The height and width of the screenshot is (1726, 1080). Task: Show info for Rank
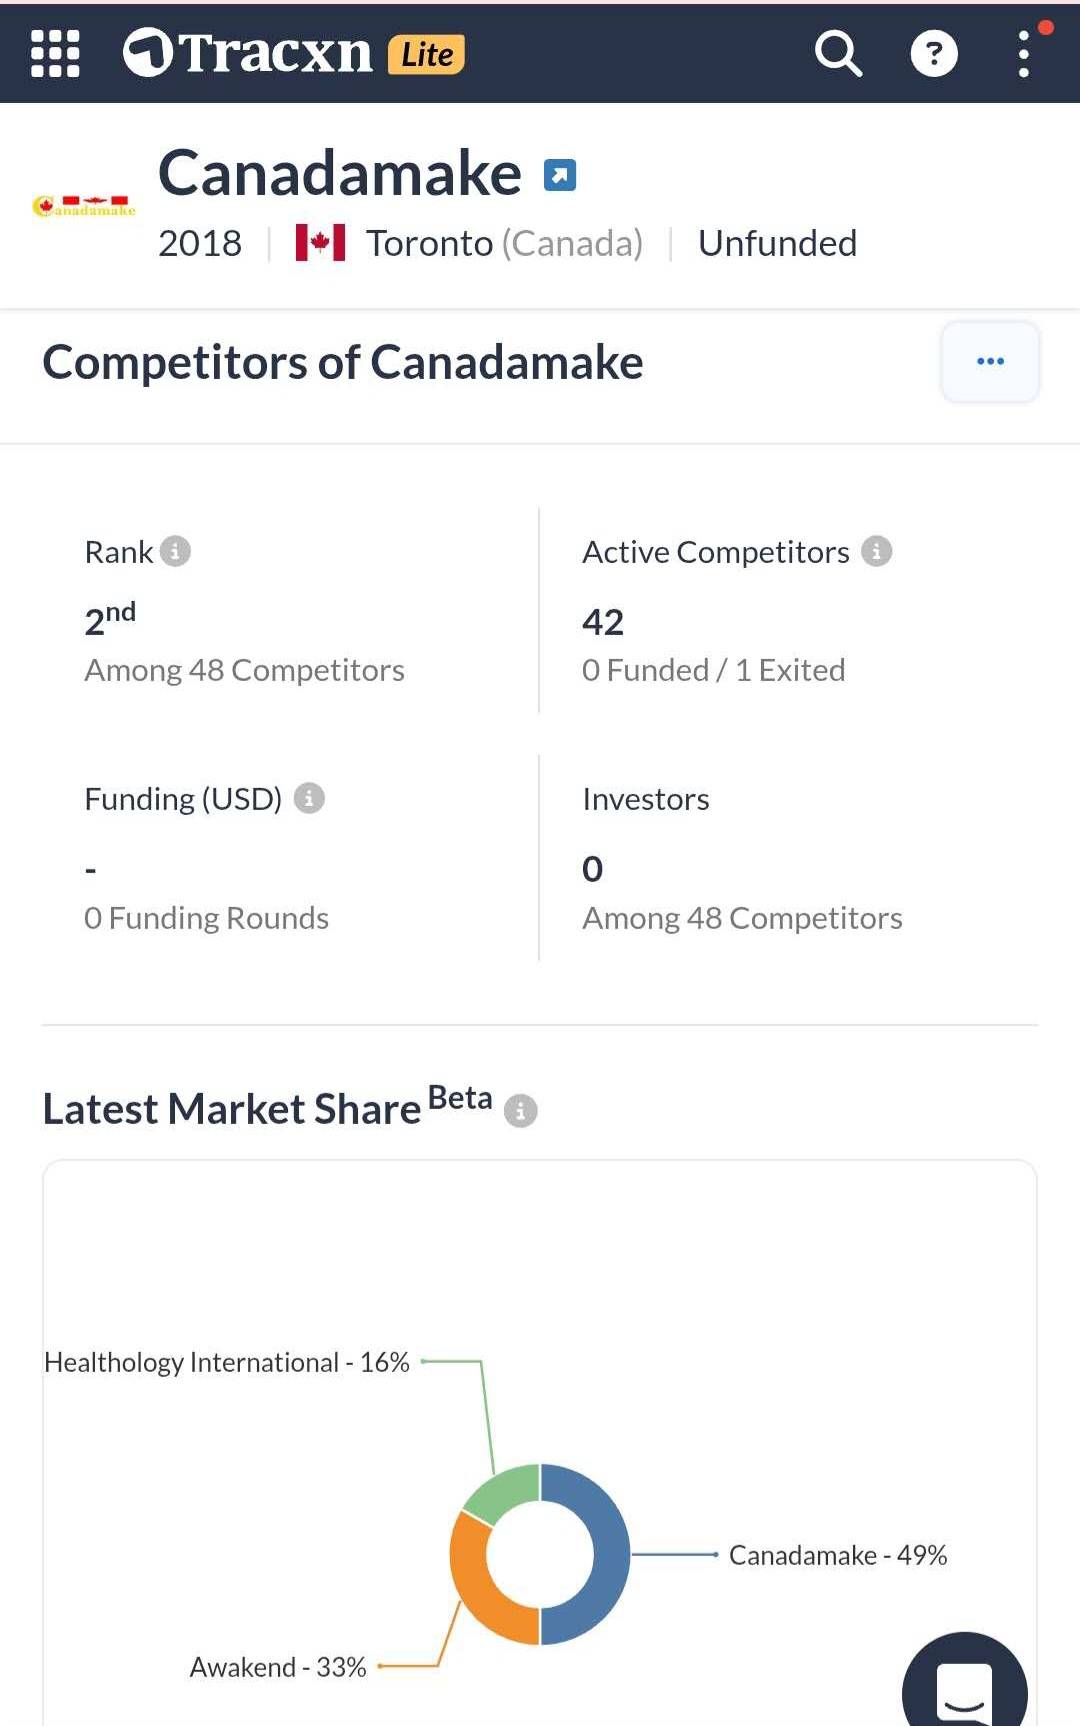coord(175,551)
